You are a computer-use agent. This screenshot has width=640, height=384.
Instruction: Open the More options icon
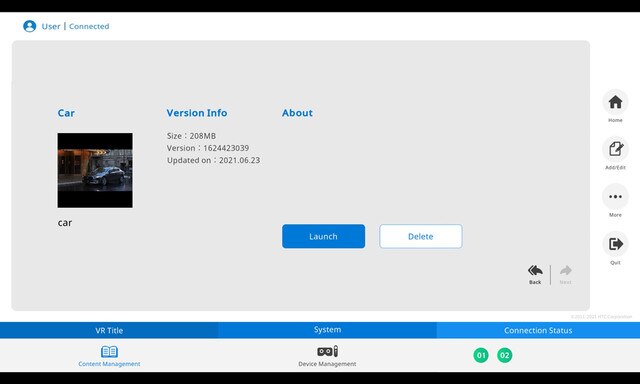pyautogui.click(x=615, y=197)
